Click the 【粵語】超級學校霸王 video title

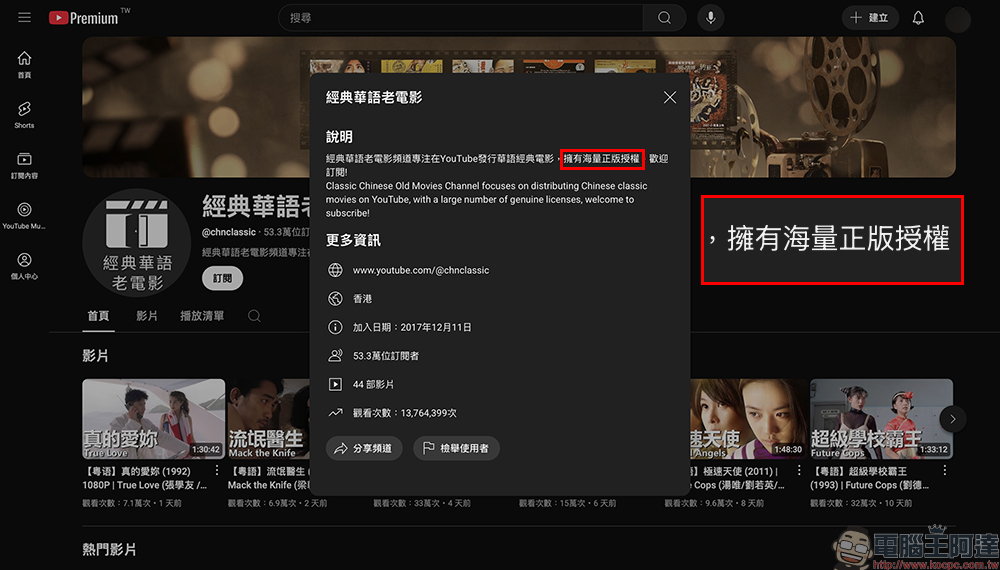[870, 478]
